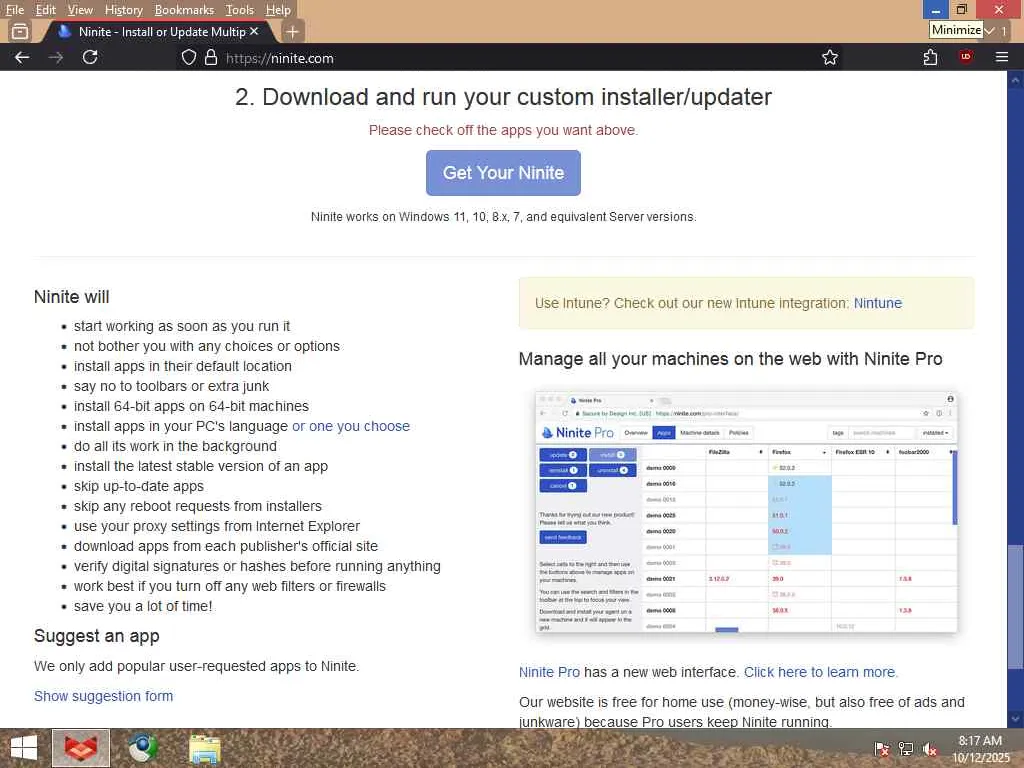This screenshot has height=768, width=1024.
Task: Click the muted volume tray icon
Action: 930,749
